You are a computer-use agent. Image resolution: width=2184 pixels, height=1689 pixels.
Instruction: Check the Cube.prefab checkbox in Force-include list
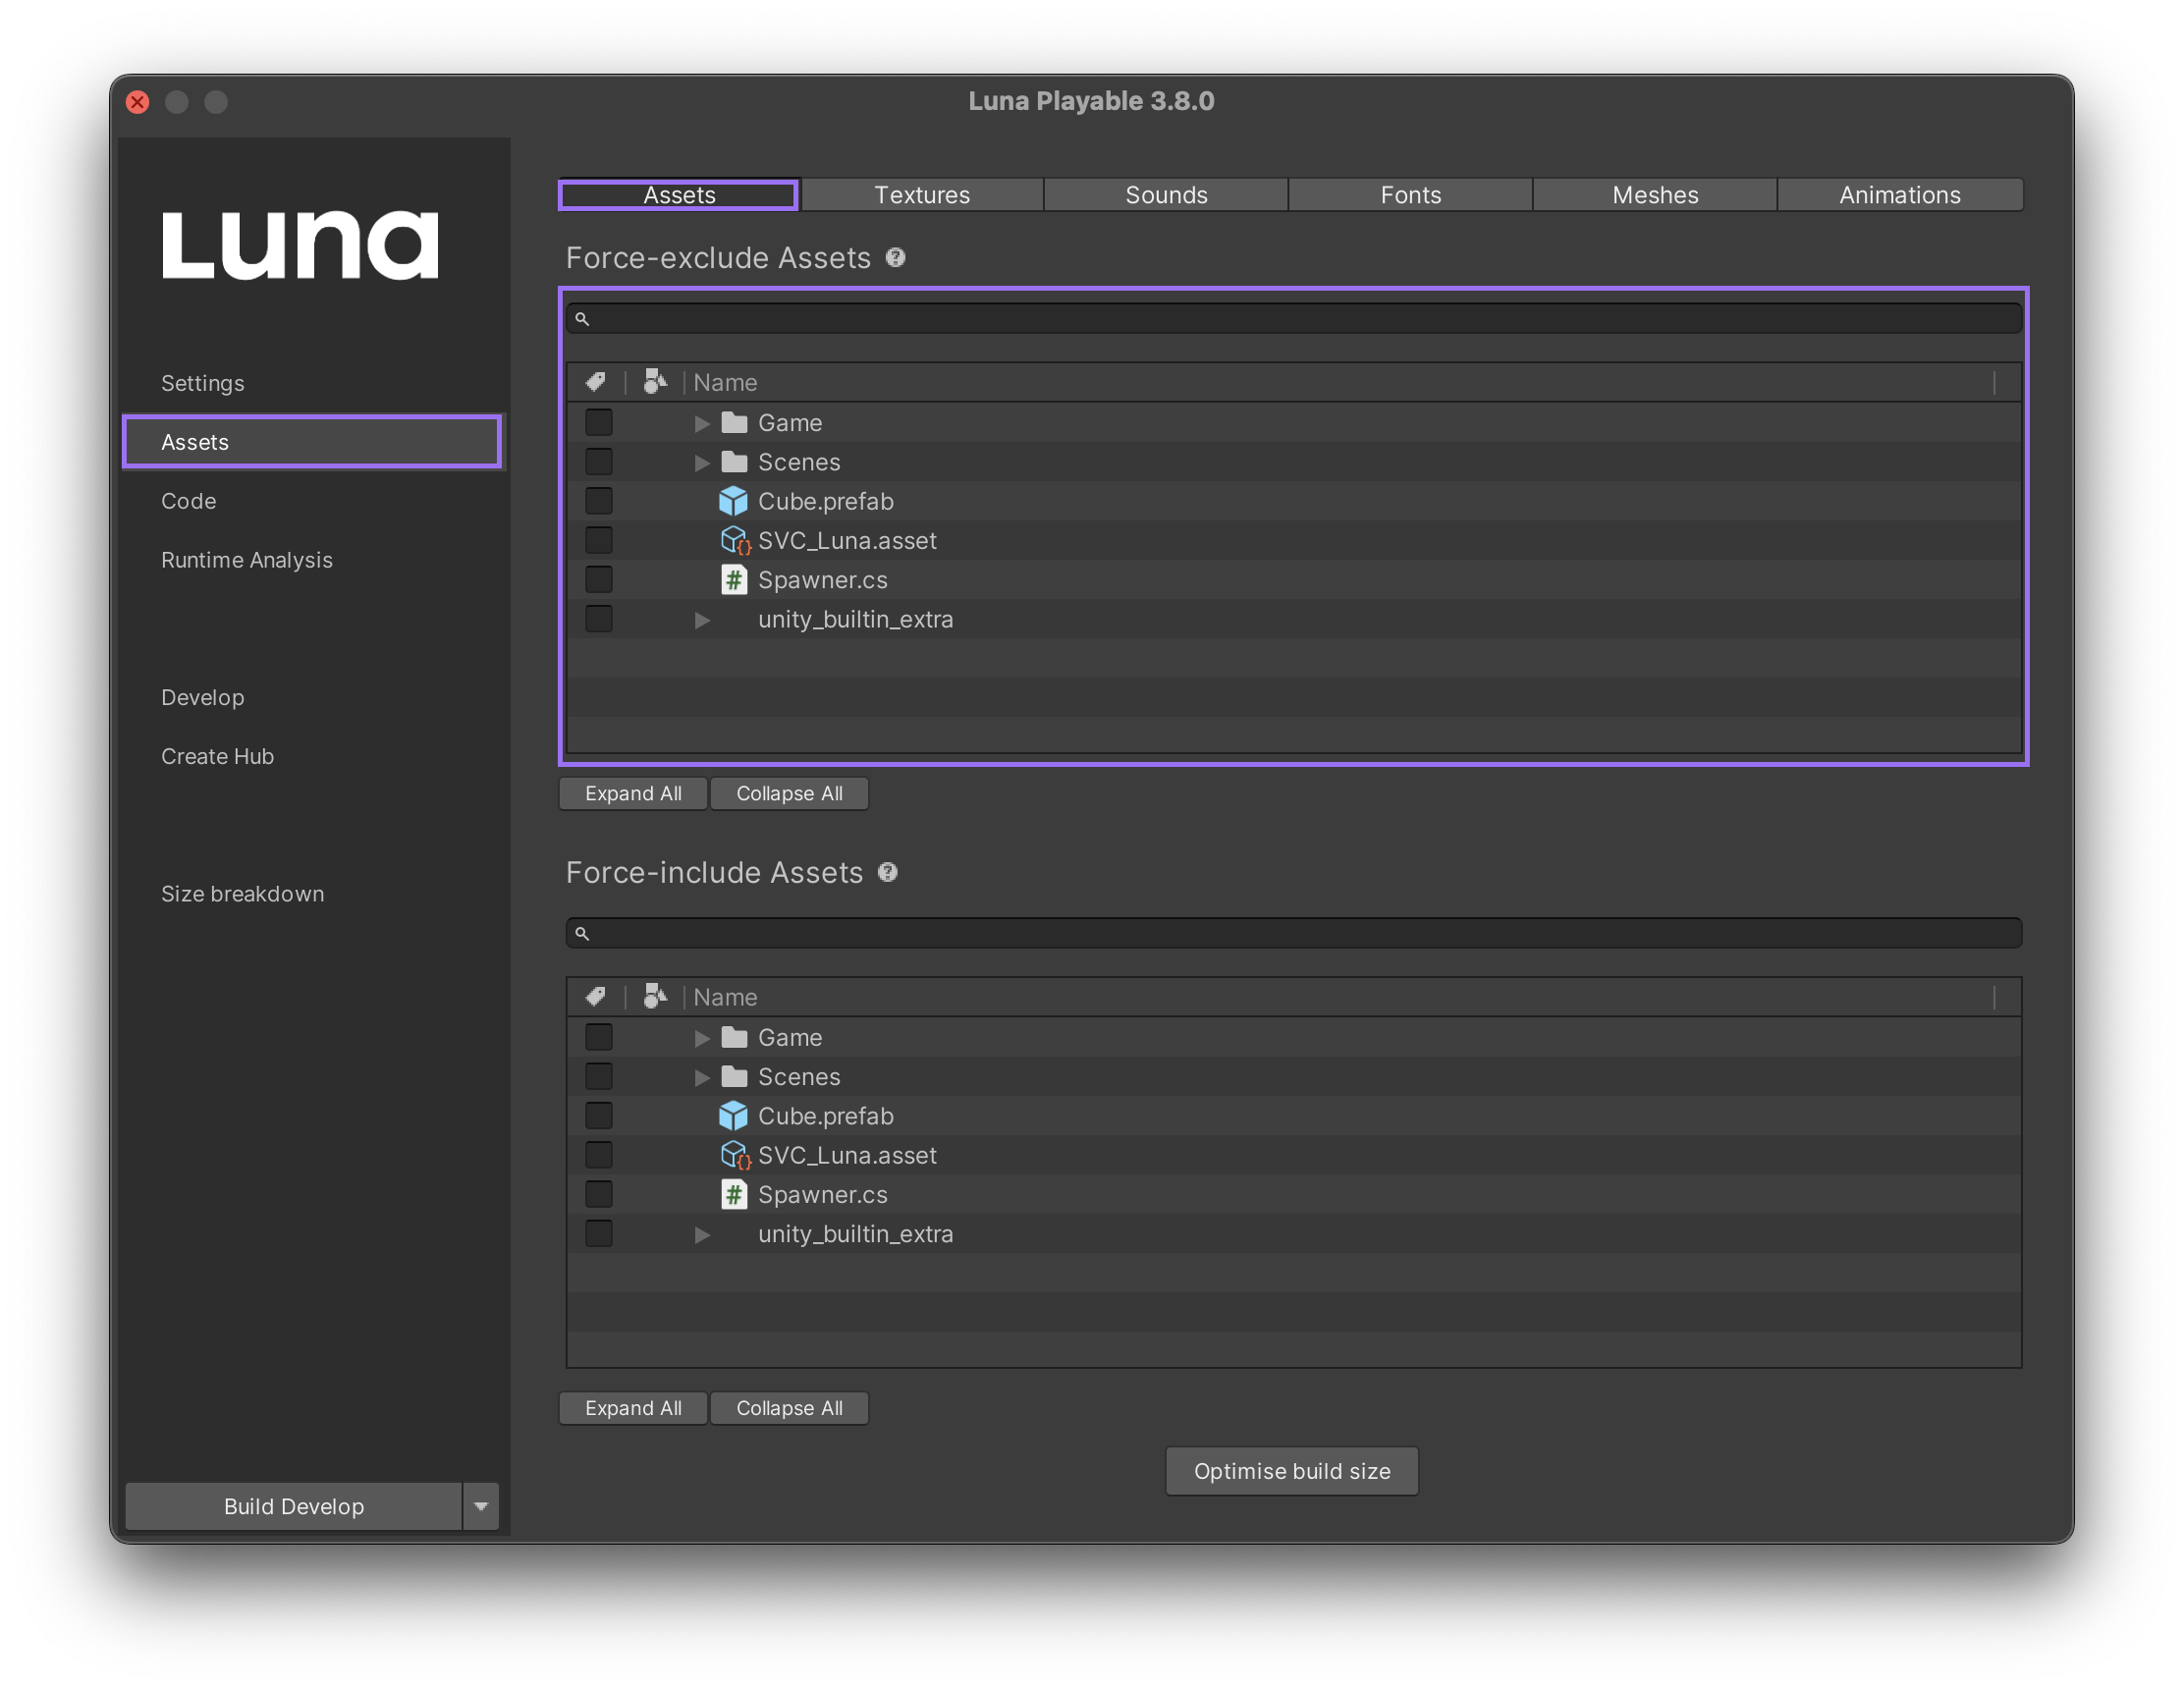click(x=599, y=1116)
